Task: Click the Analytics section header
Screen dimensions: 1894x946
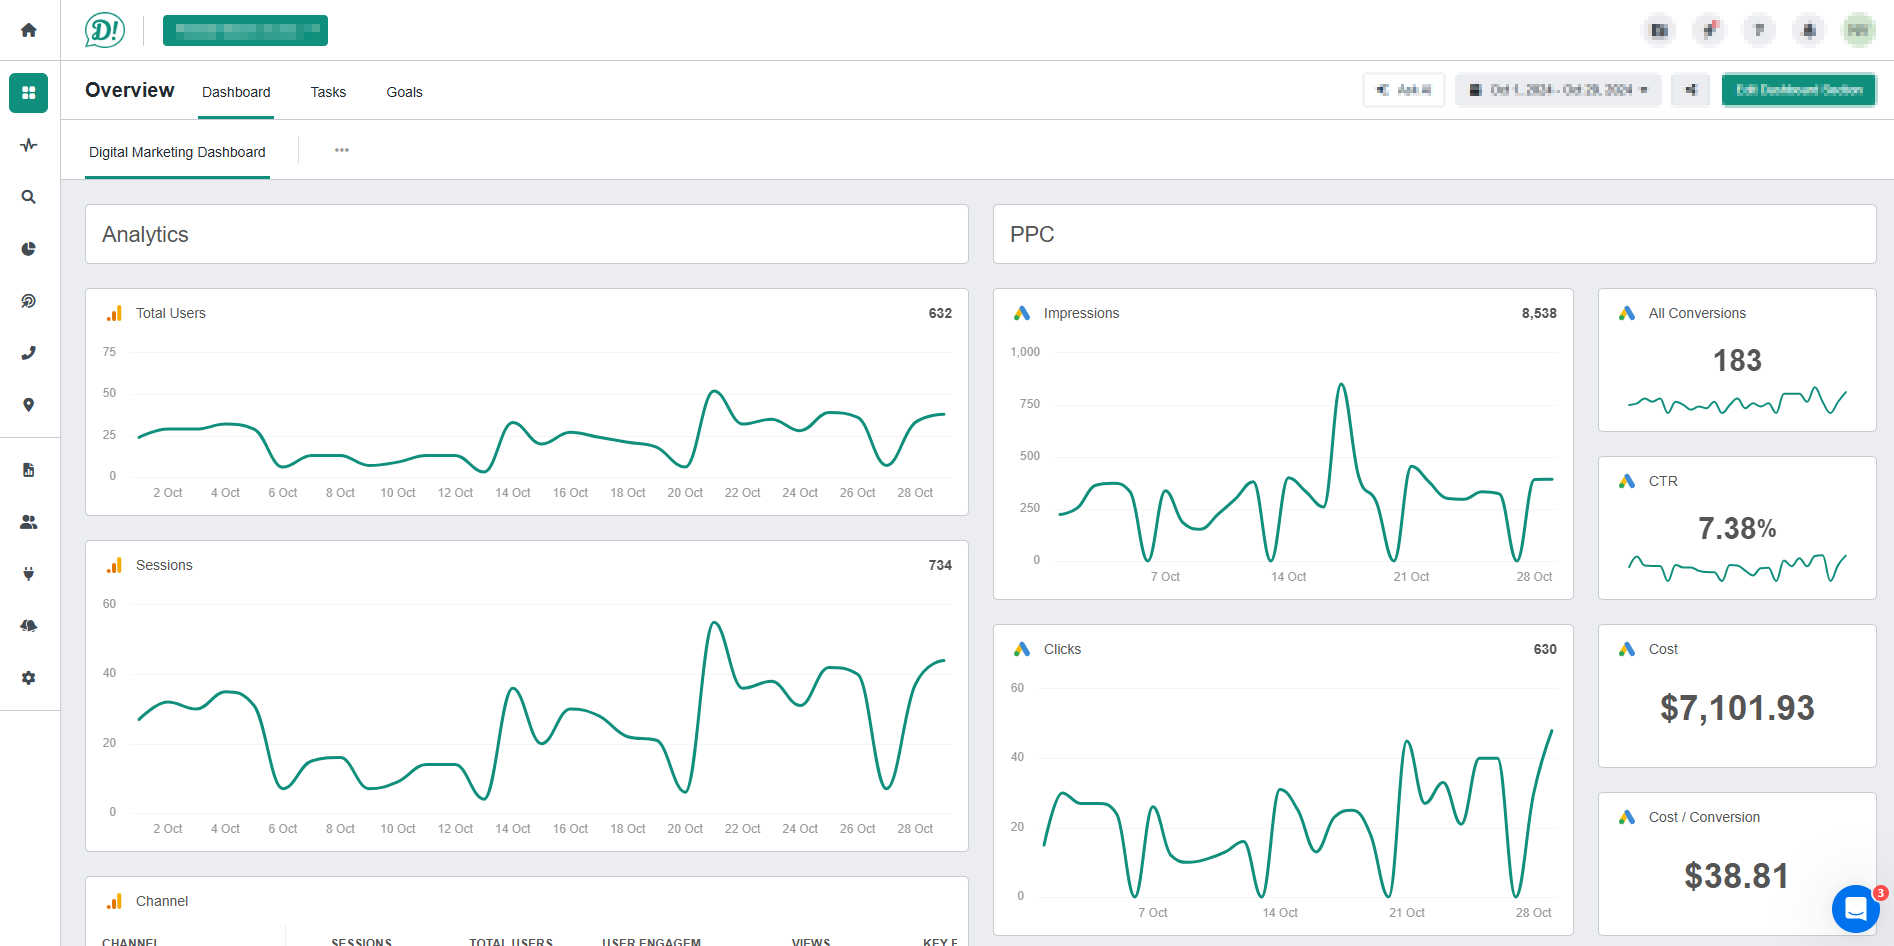Action: click(x=527, y=234)
